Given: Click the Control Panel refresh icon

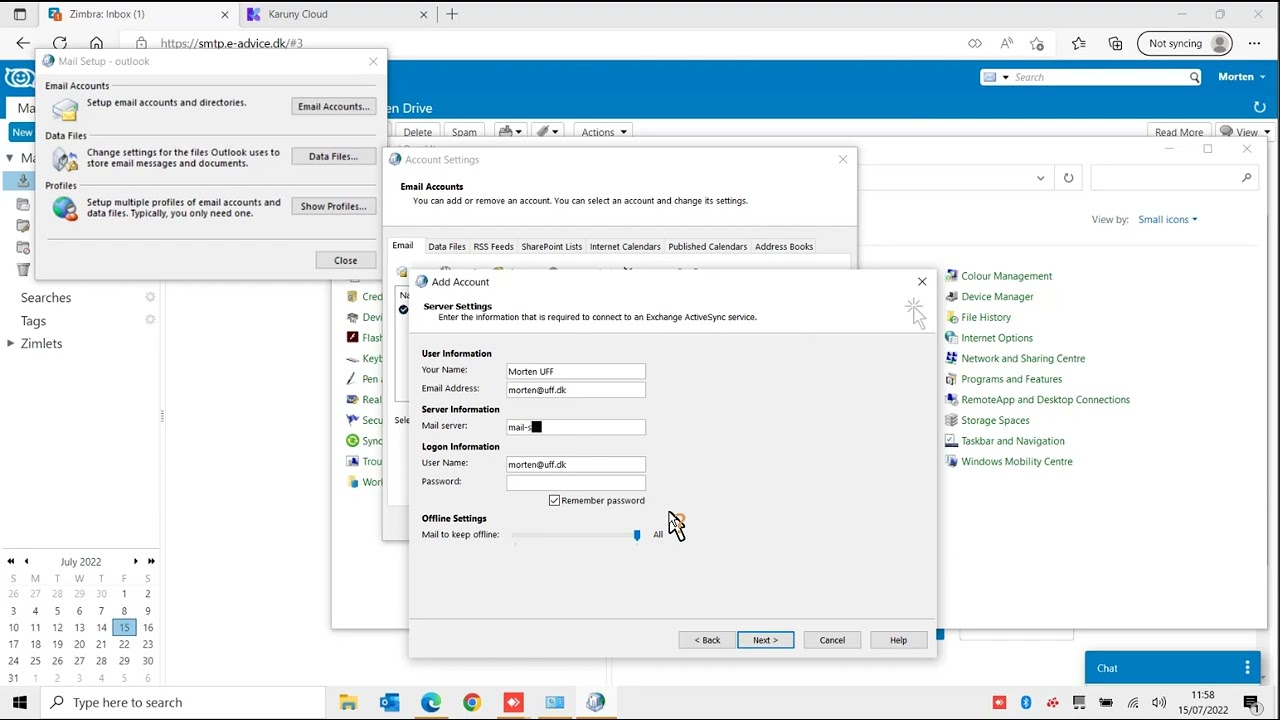Looking at the screenshot, I should coord(1068,178).
